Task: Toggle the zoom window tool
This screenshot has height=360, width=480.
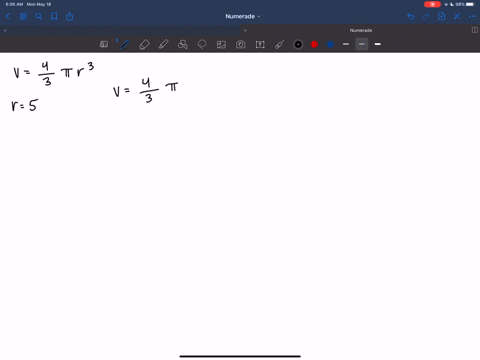Action: (x=104, y=44)
